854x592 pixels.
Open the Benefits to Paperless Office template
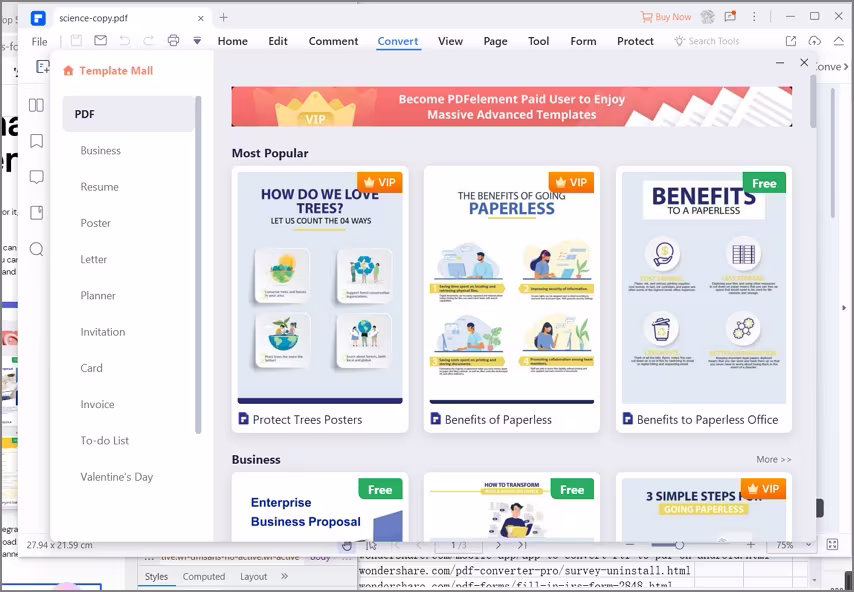704,300
